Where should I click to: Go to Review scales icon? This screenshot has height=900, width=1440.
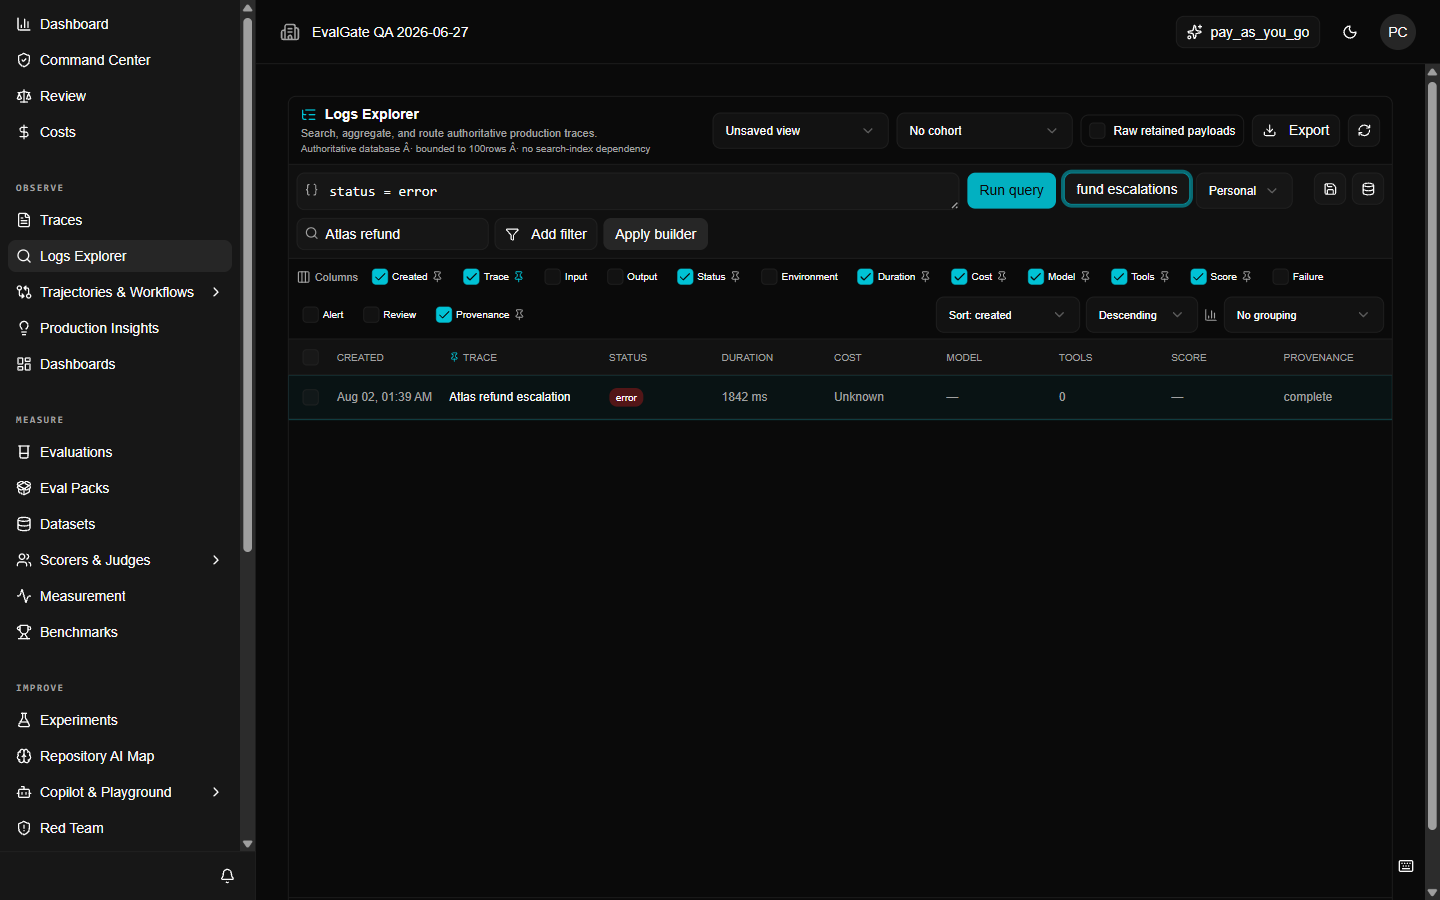click(x=24, y=96)
